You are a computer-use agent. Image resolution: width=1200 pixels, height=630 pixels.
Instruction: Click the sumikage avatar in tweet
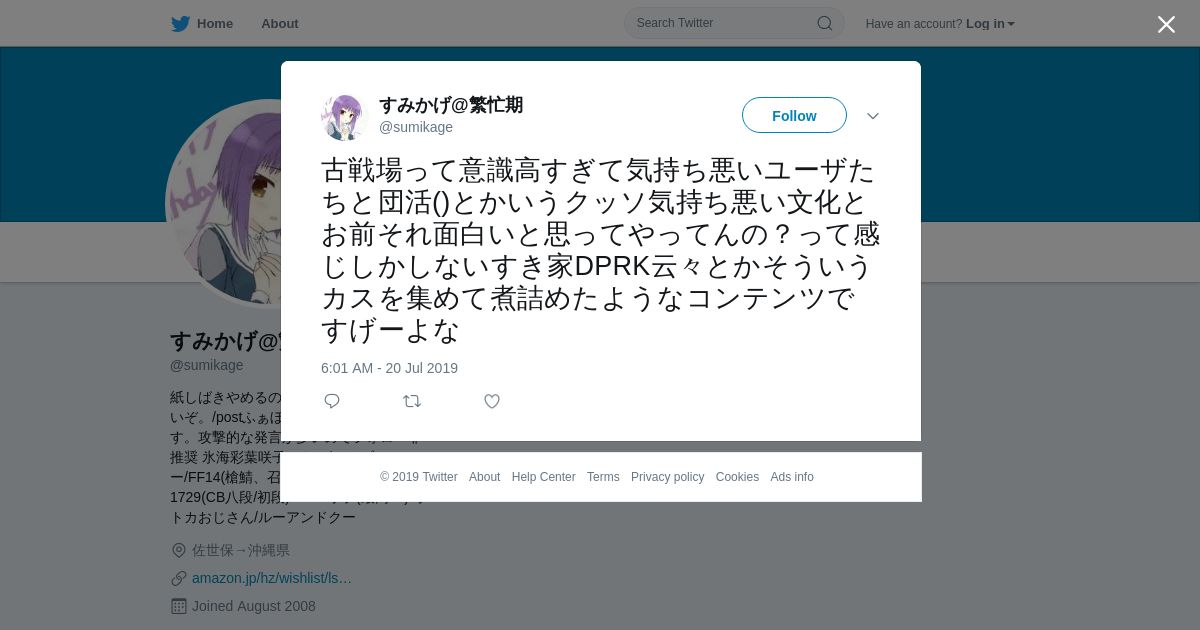pyautogui.click(x=344, y=117)
